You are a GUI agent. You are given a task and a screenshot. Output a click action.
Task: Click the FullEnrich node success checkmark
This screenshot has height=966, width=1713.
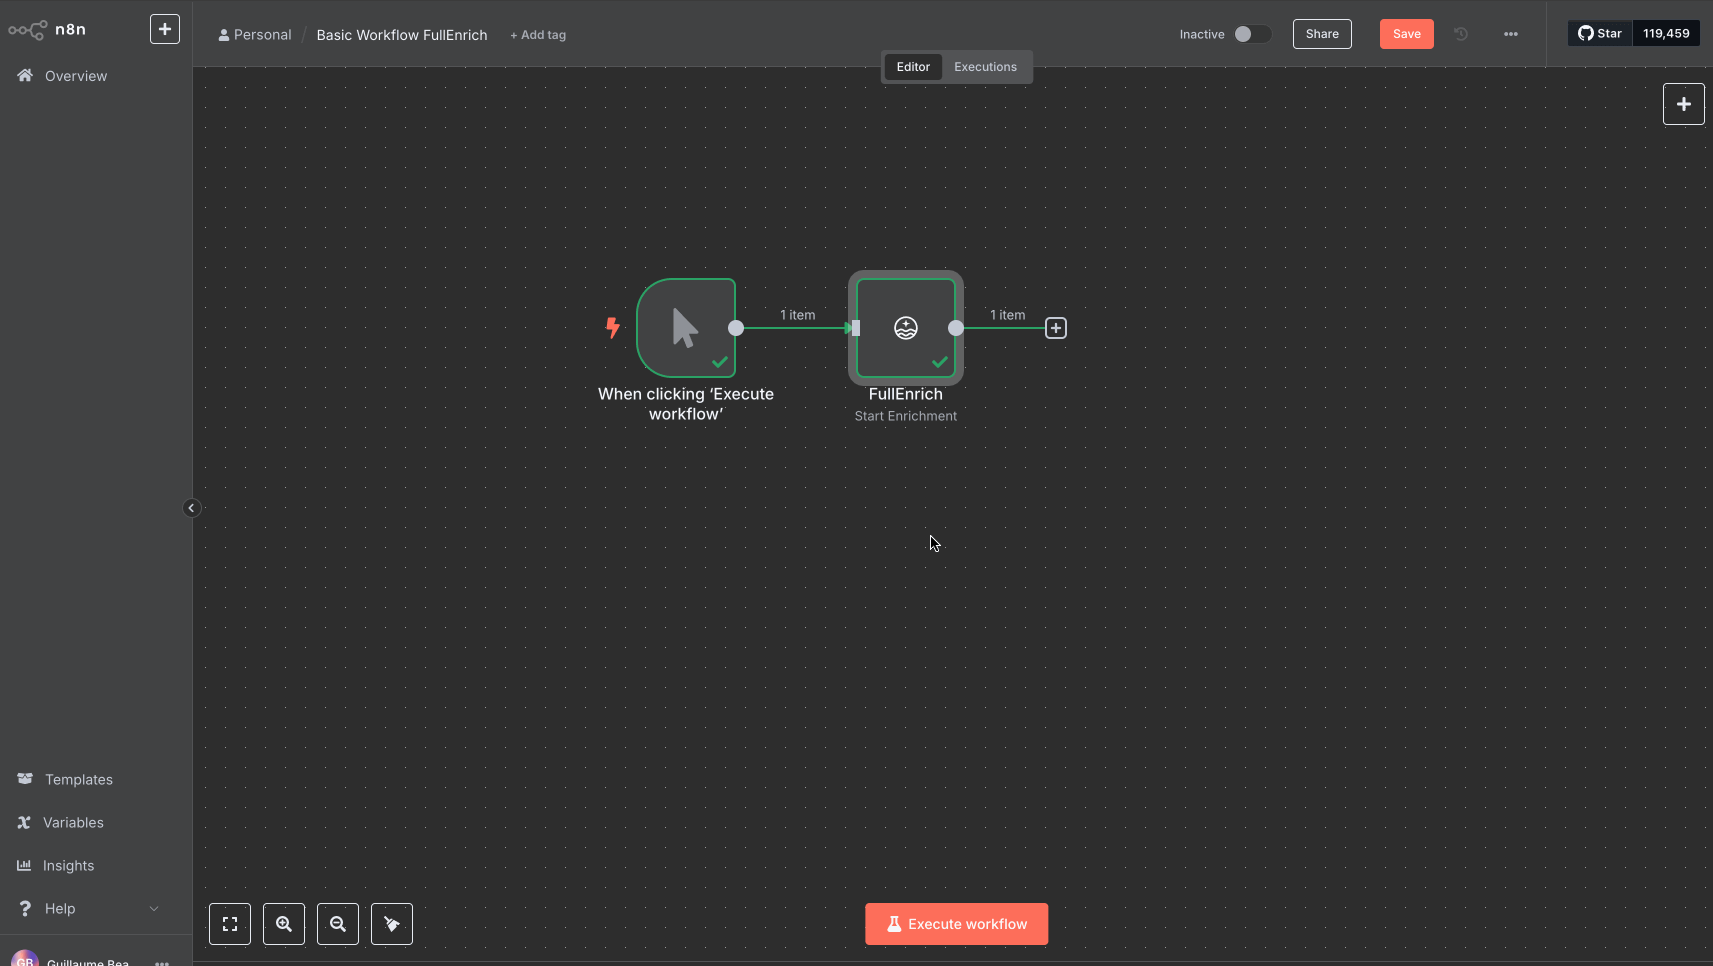point(940,362)
